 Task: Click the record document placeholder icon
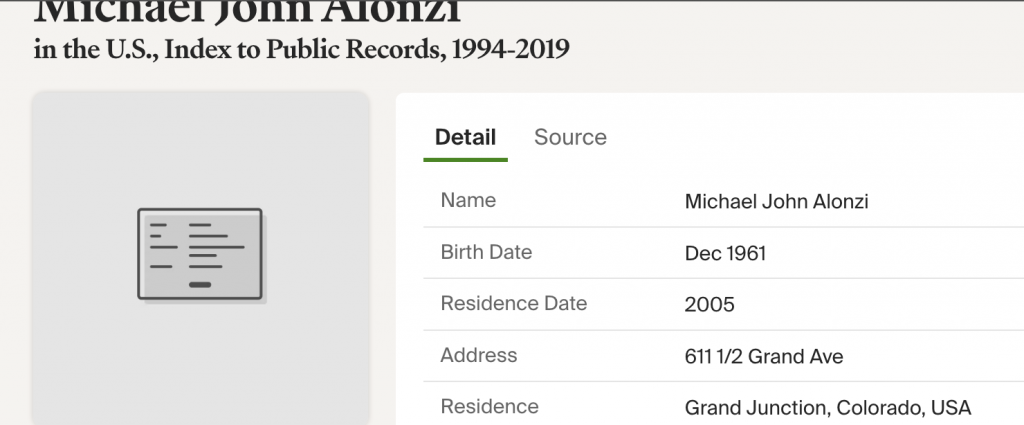(x=200, y=254)
